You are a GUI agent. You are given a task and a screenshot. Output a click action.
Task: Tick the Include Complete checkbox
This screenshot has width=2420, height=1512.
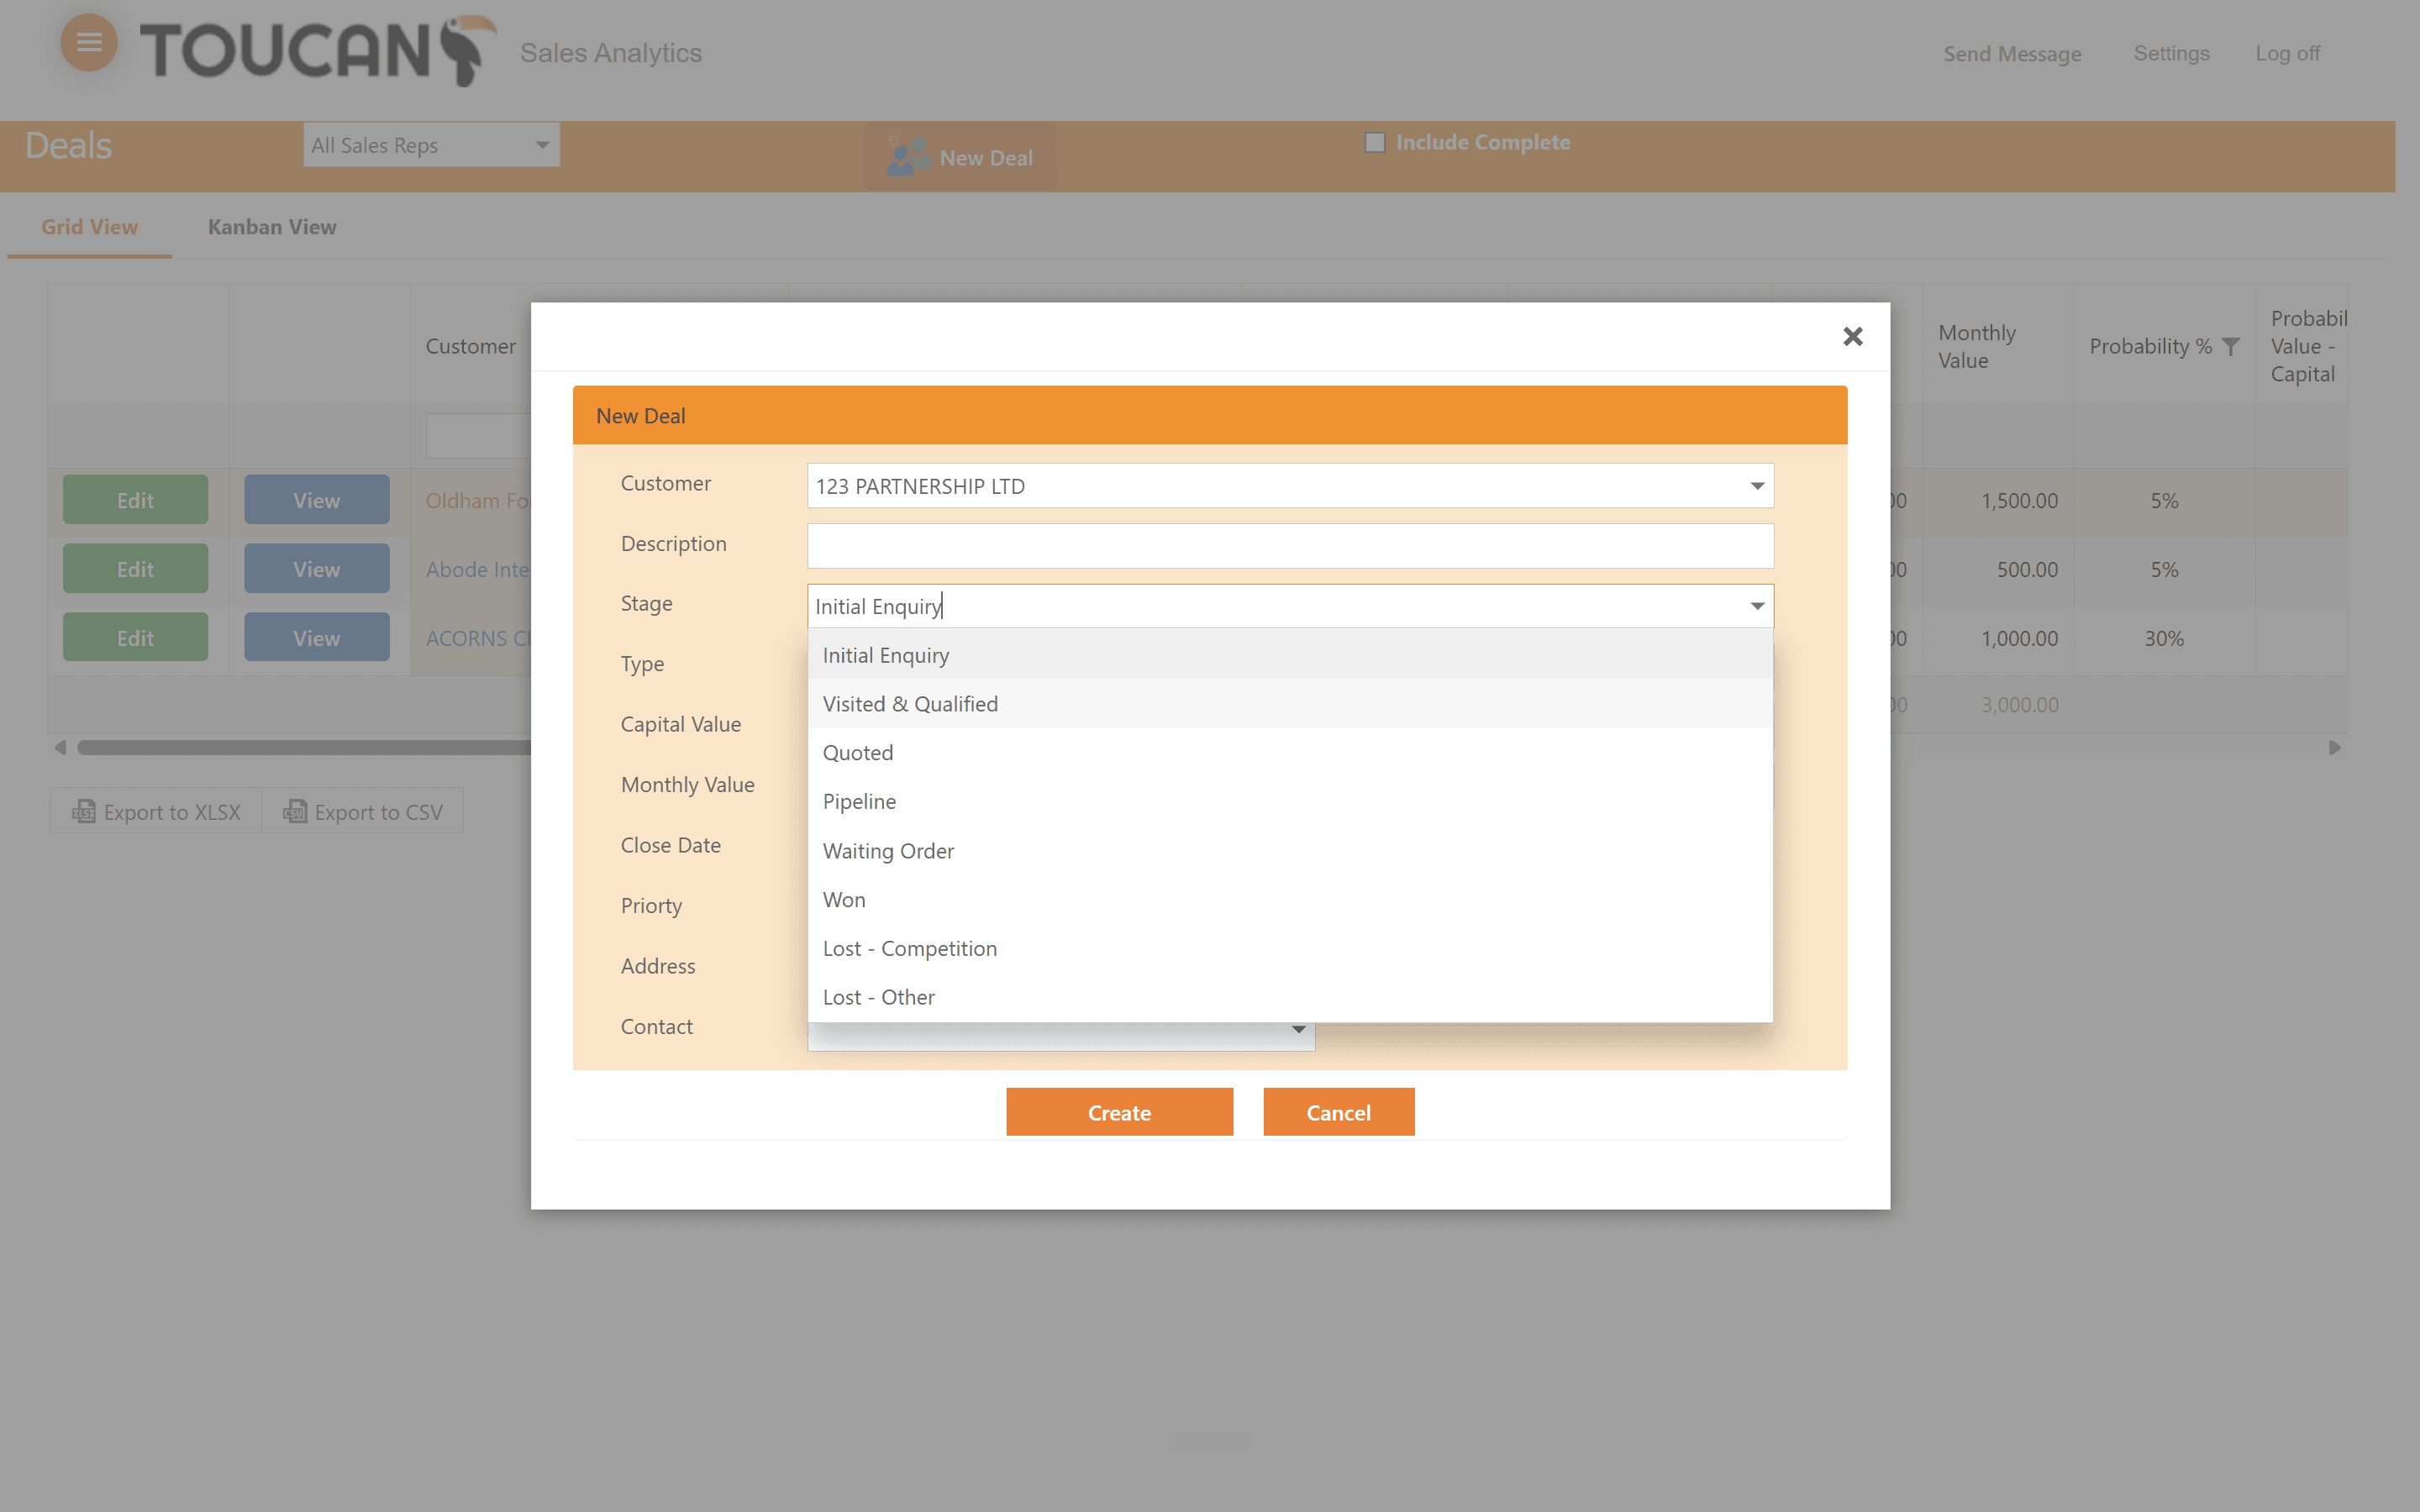pos(1375,142)
